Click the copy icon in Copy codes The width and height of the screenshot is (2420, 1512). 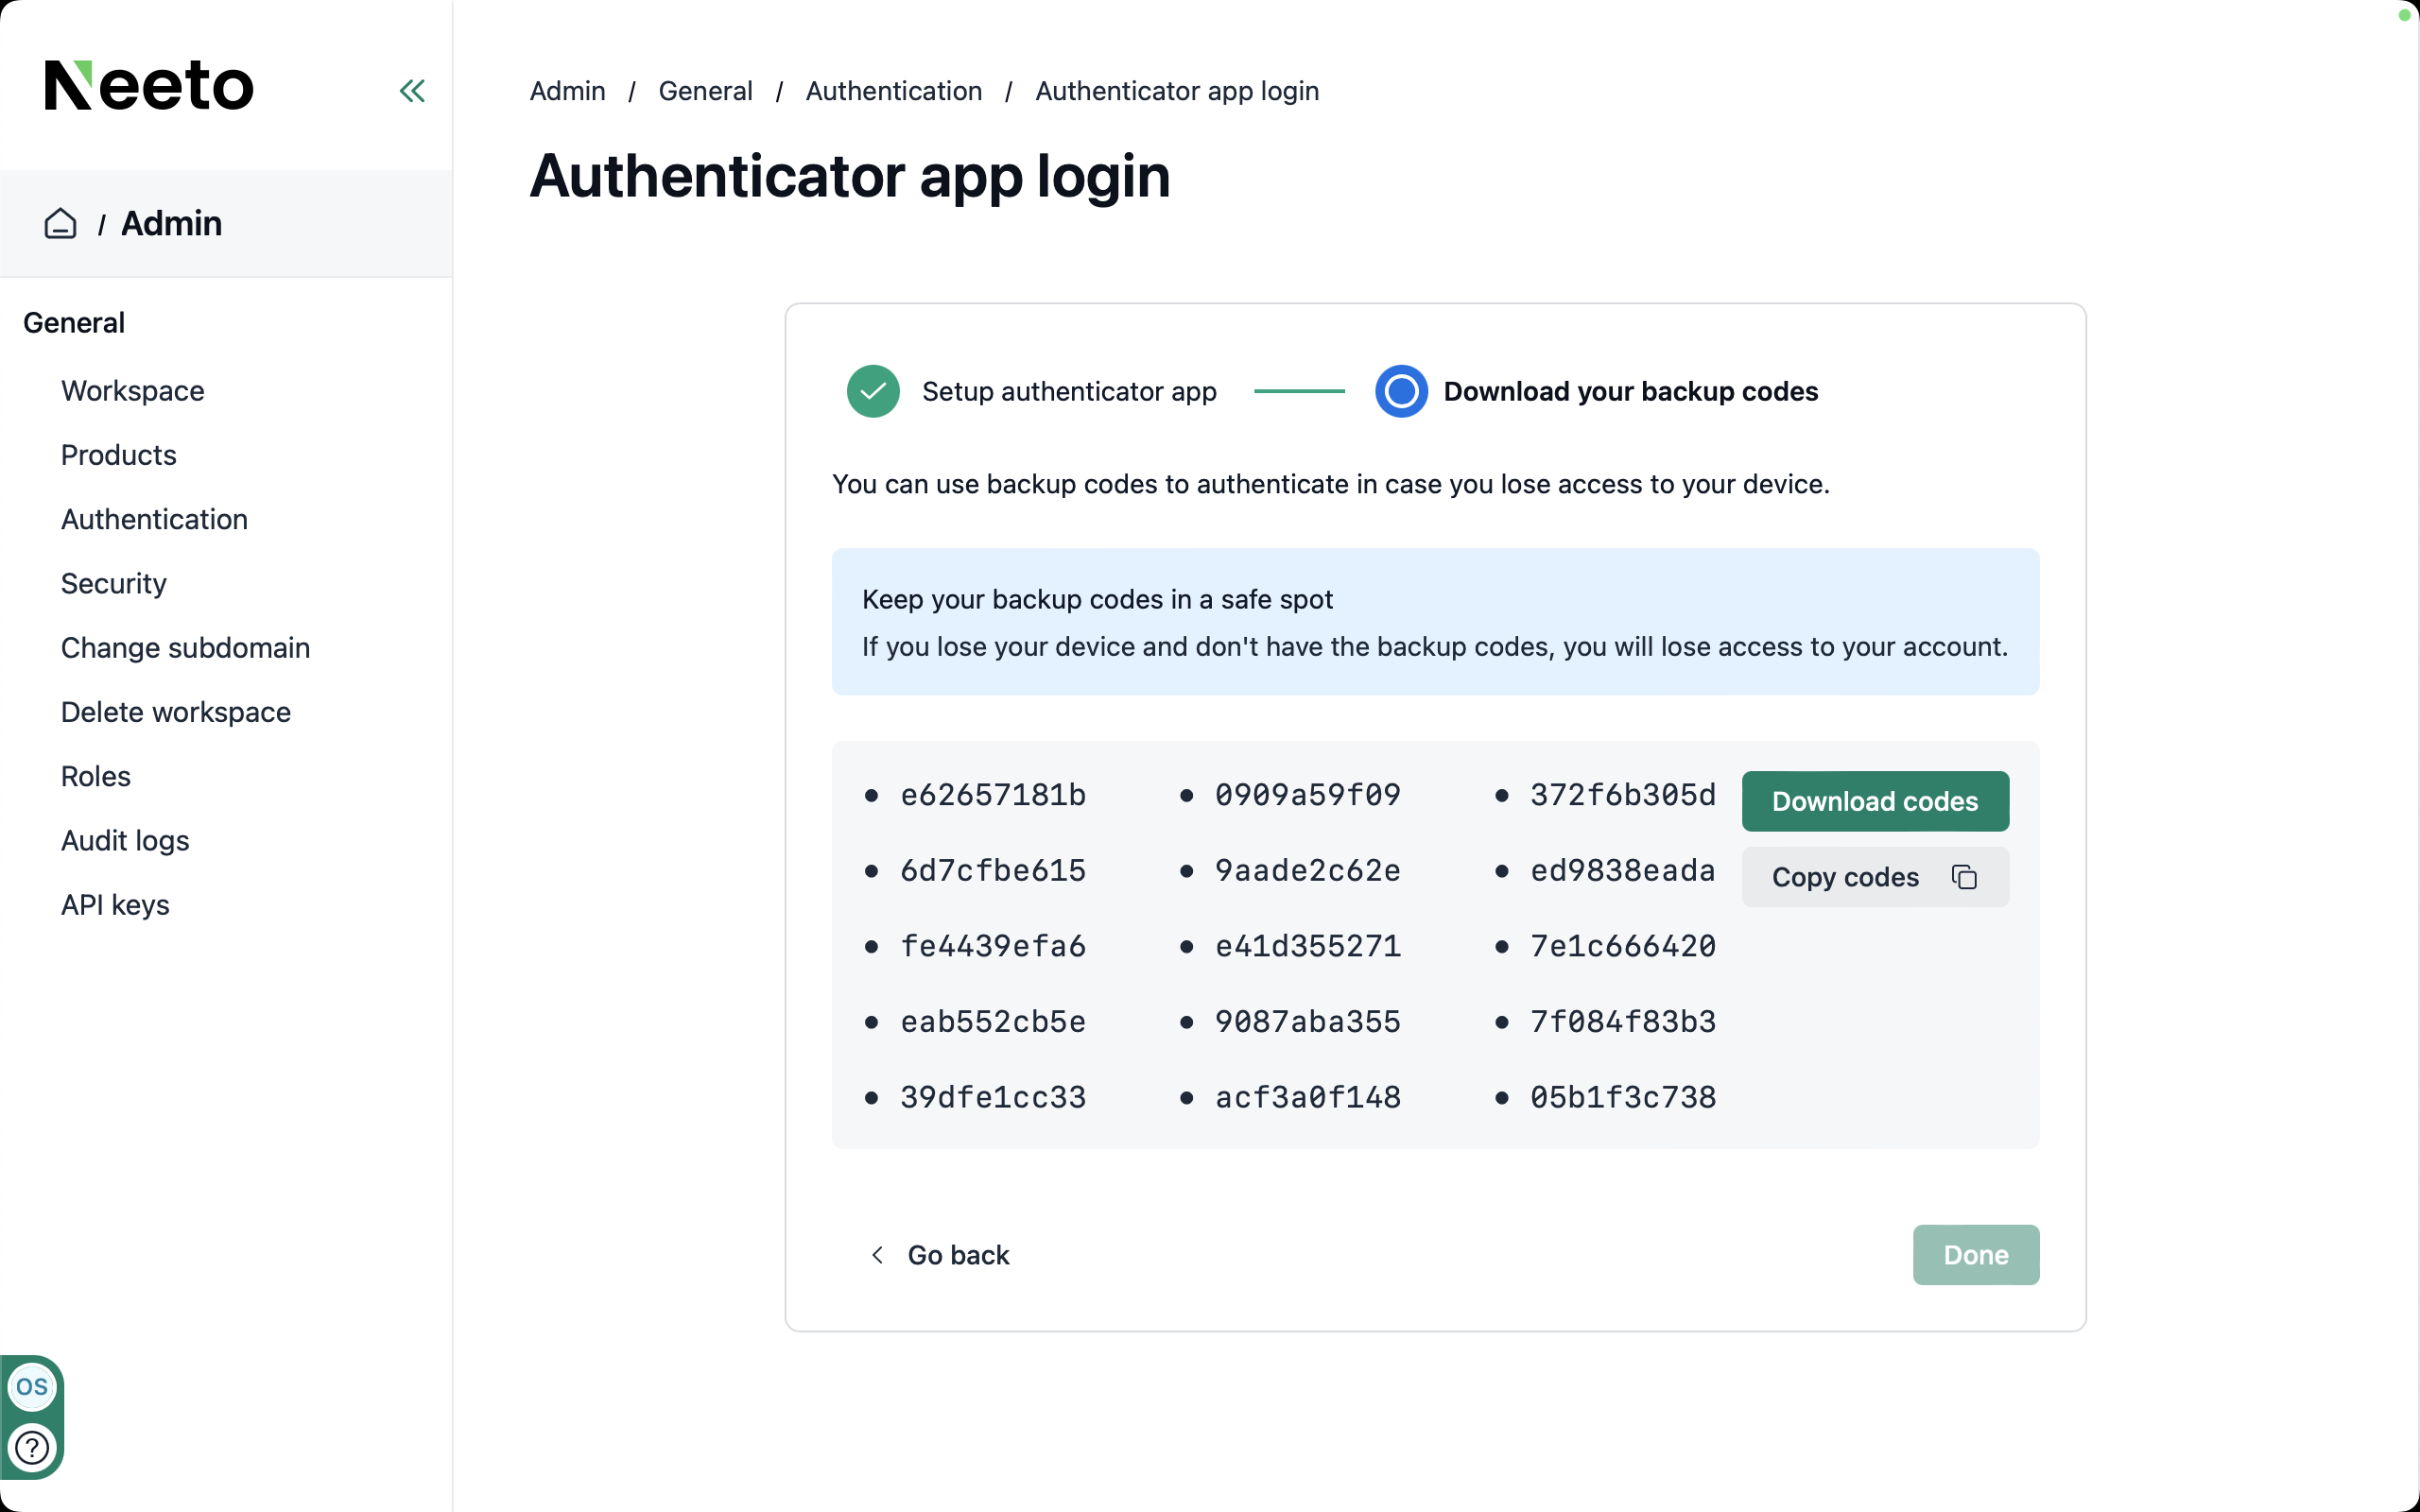tap(1964, 877)
